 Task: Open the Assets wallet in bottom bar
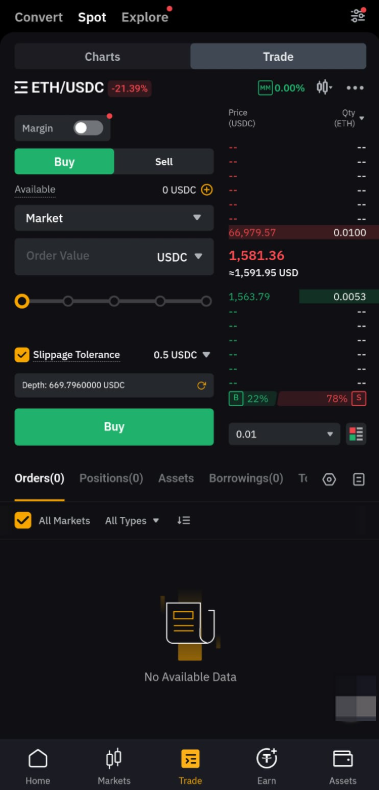pos(343,766)
